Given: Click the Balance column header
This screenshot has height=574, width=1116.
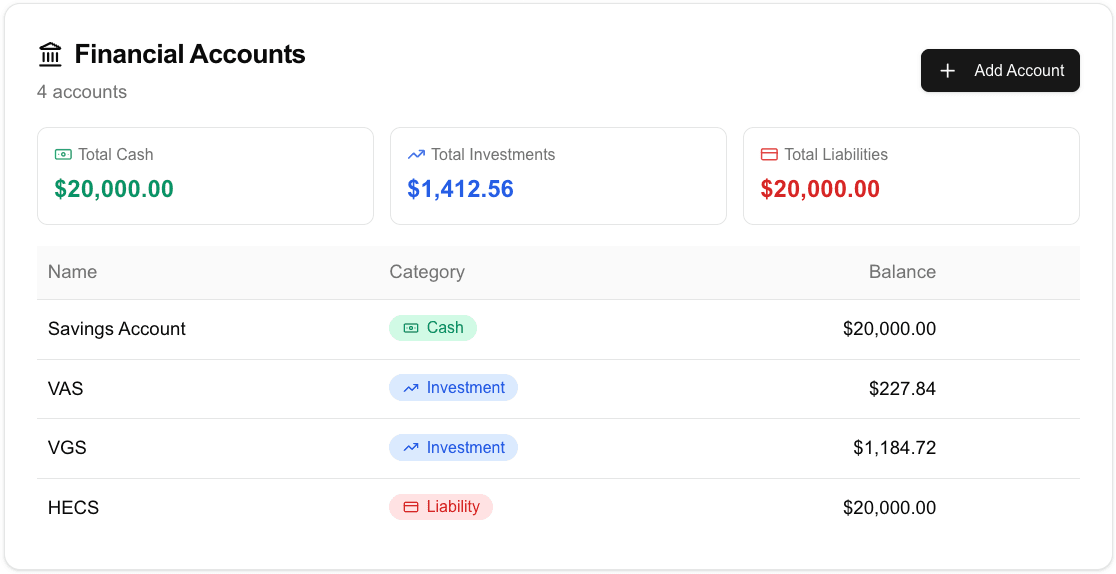Looking at the screenshot, I should (x=902, y=272).
